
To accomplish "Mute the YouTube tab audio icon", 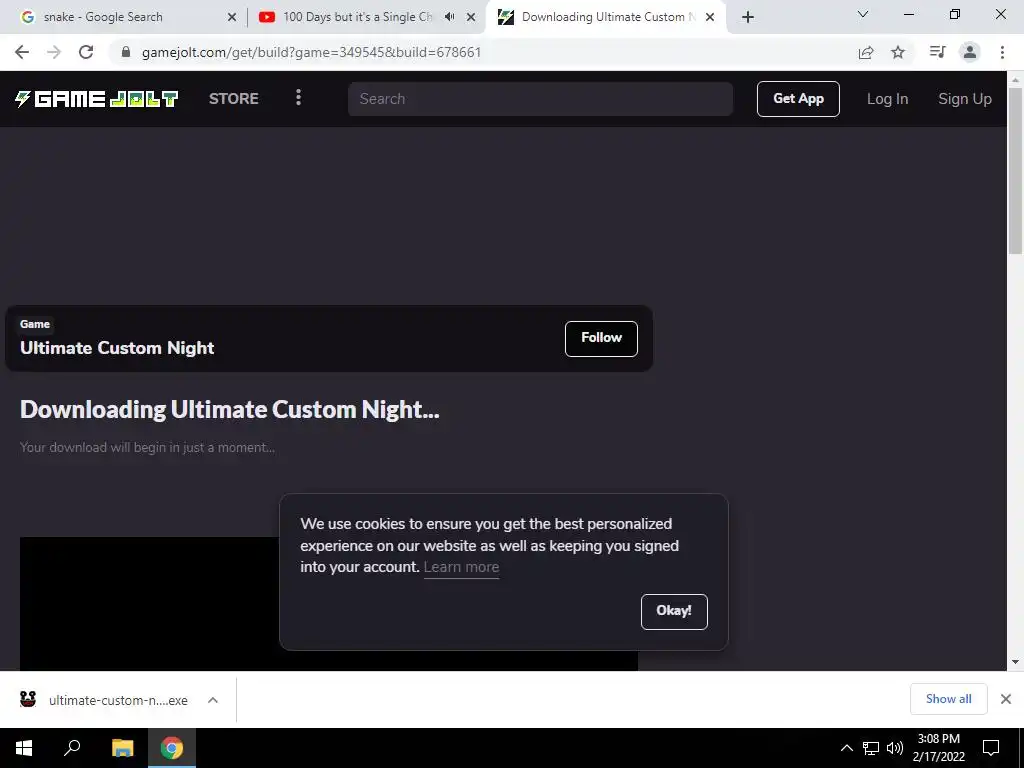I will point(449,17).
